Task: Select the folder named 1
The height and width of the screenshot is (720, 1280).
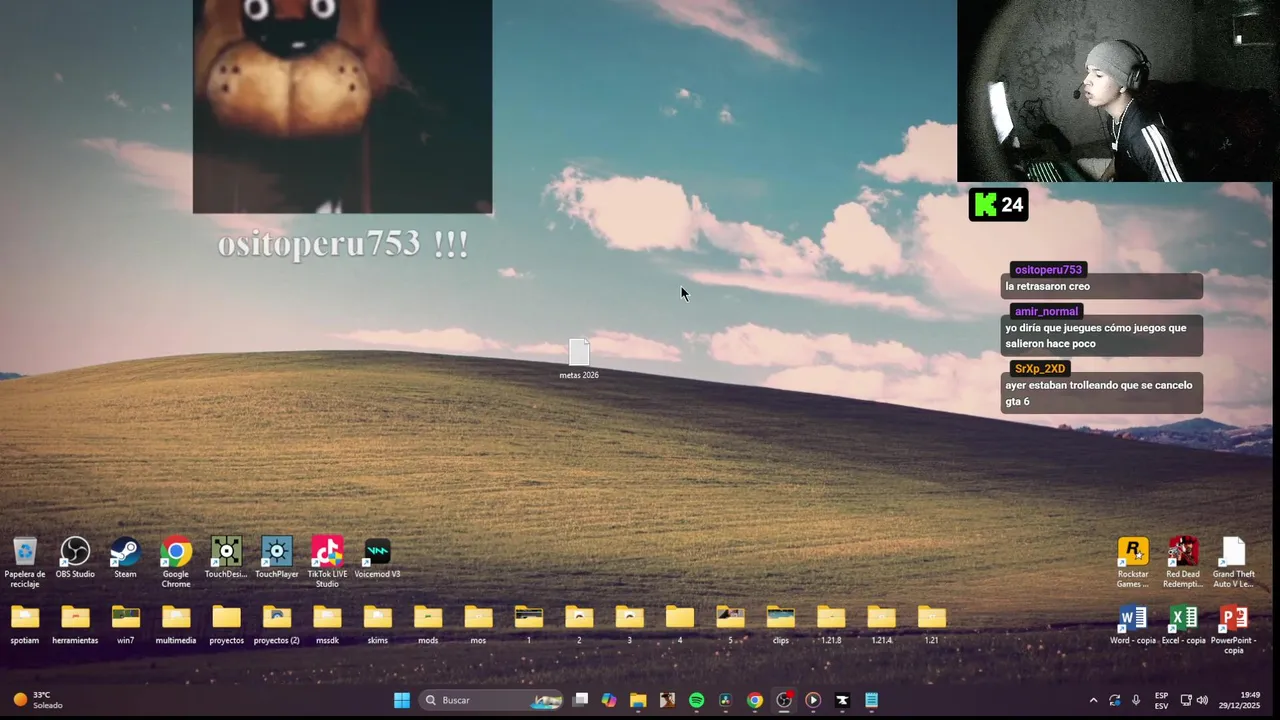Action: (529, 625)
